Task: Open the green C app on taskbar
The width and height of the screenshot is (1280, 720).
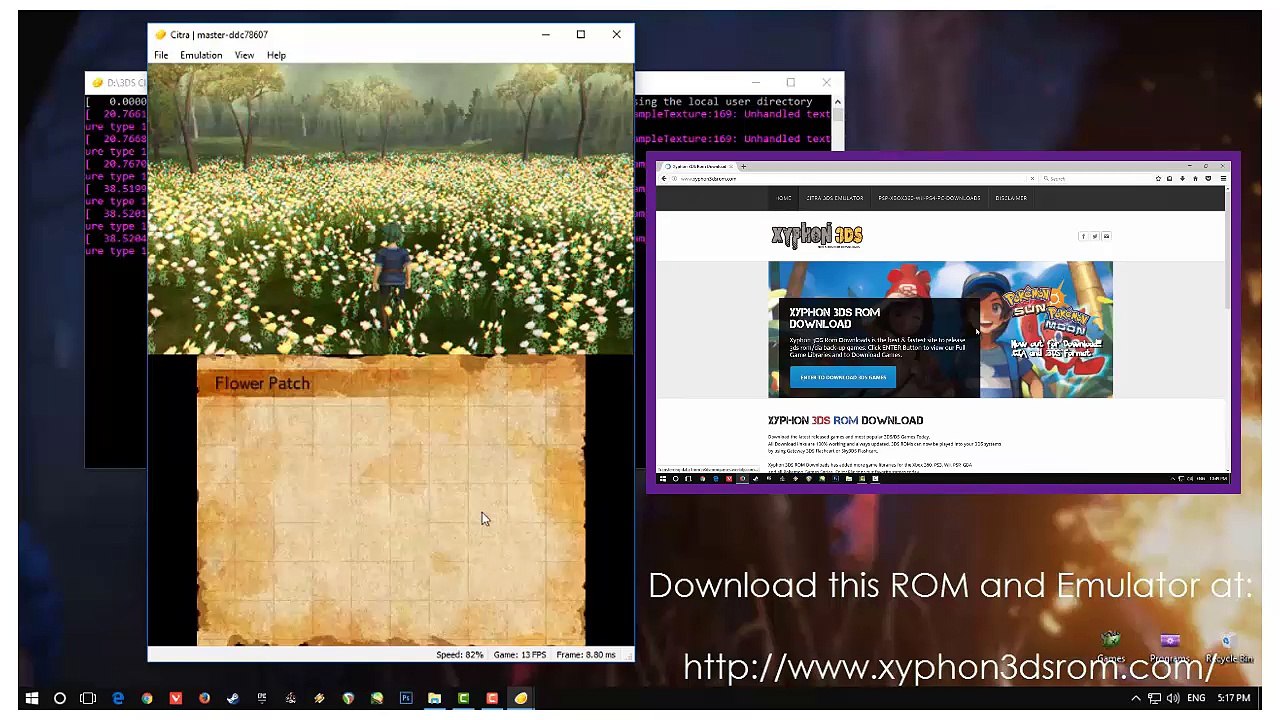Action: pos(464,698)
